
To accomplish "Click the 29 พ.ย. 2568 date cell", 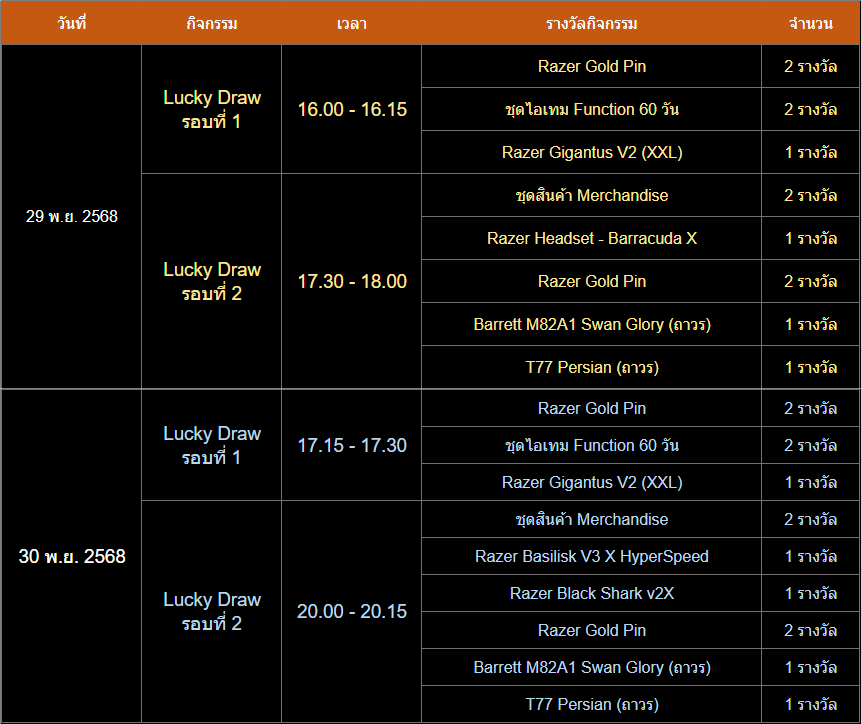I will pyautogui.click(x=71, y=216).
